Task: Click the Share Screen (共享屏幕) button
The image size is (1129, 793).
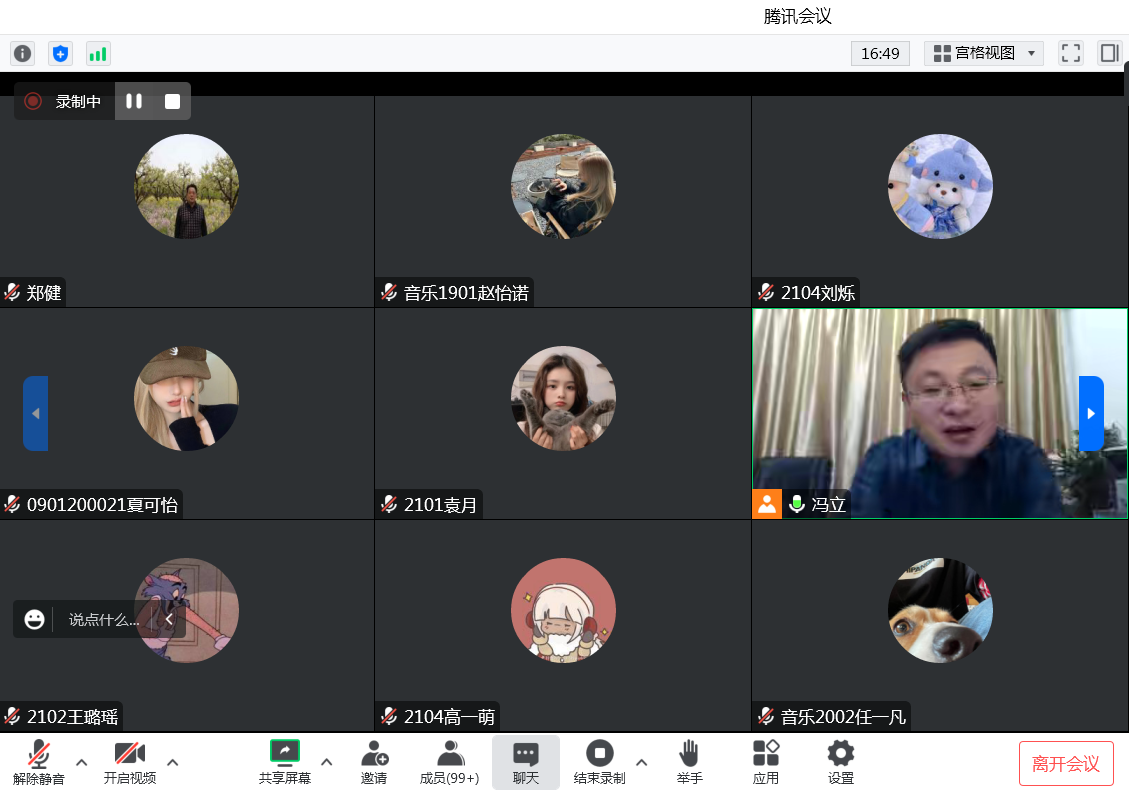Action: (x=285, y=762)
